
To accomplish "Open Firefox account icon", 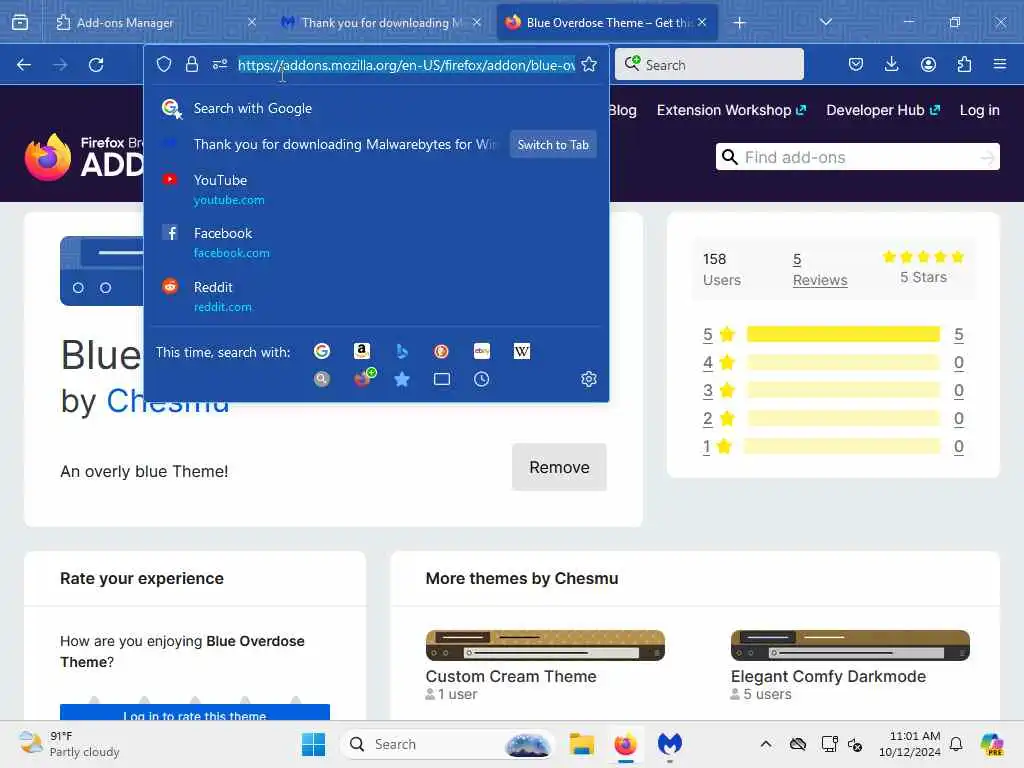I will pyautogui.click(x=928, y=64).
